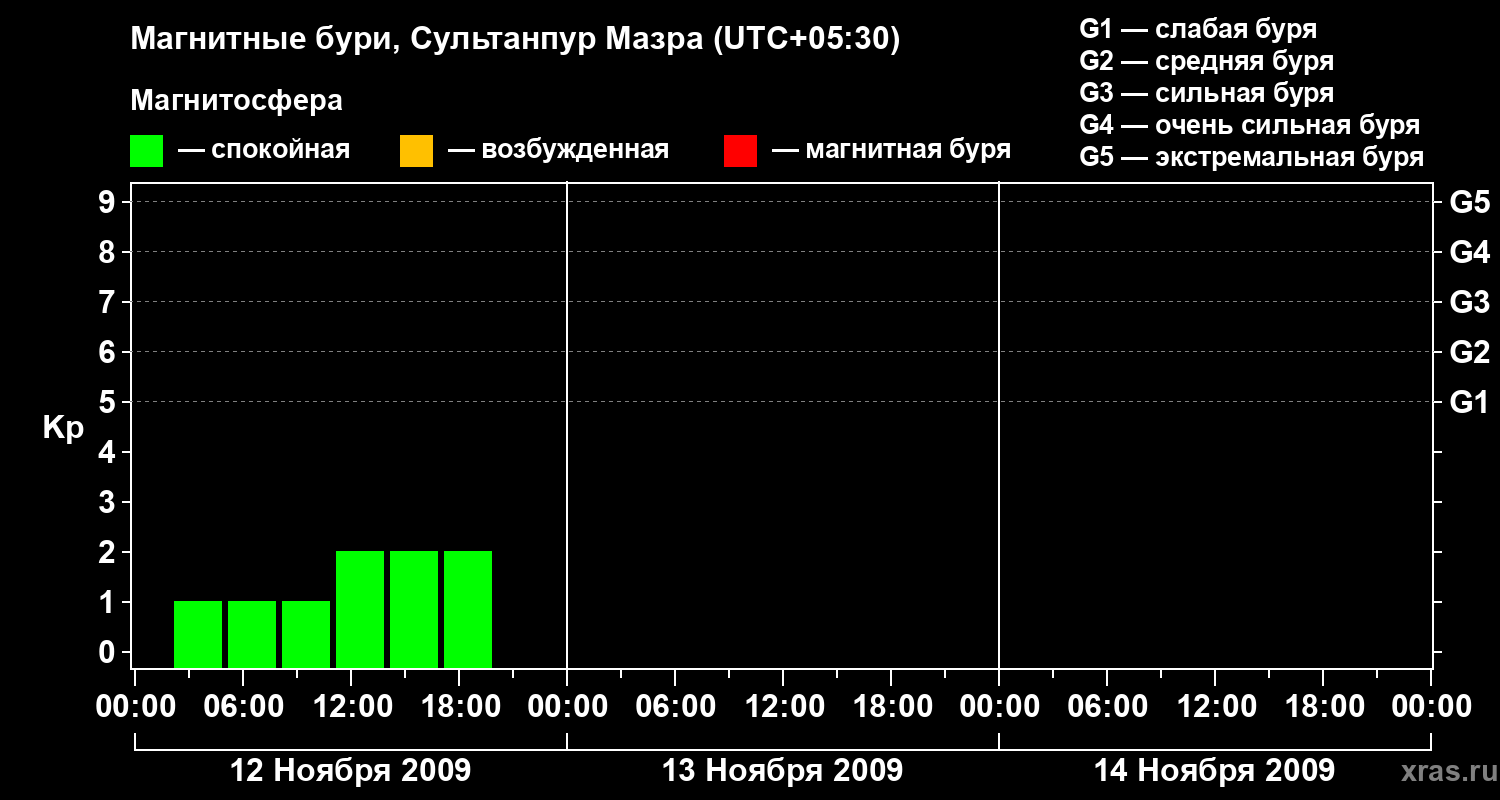Click the '— возбужденная' legend label
The width and height of the screenshot is (1500, 800).
(x=558, y=151)
